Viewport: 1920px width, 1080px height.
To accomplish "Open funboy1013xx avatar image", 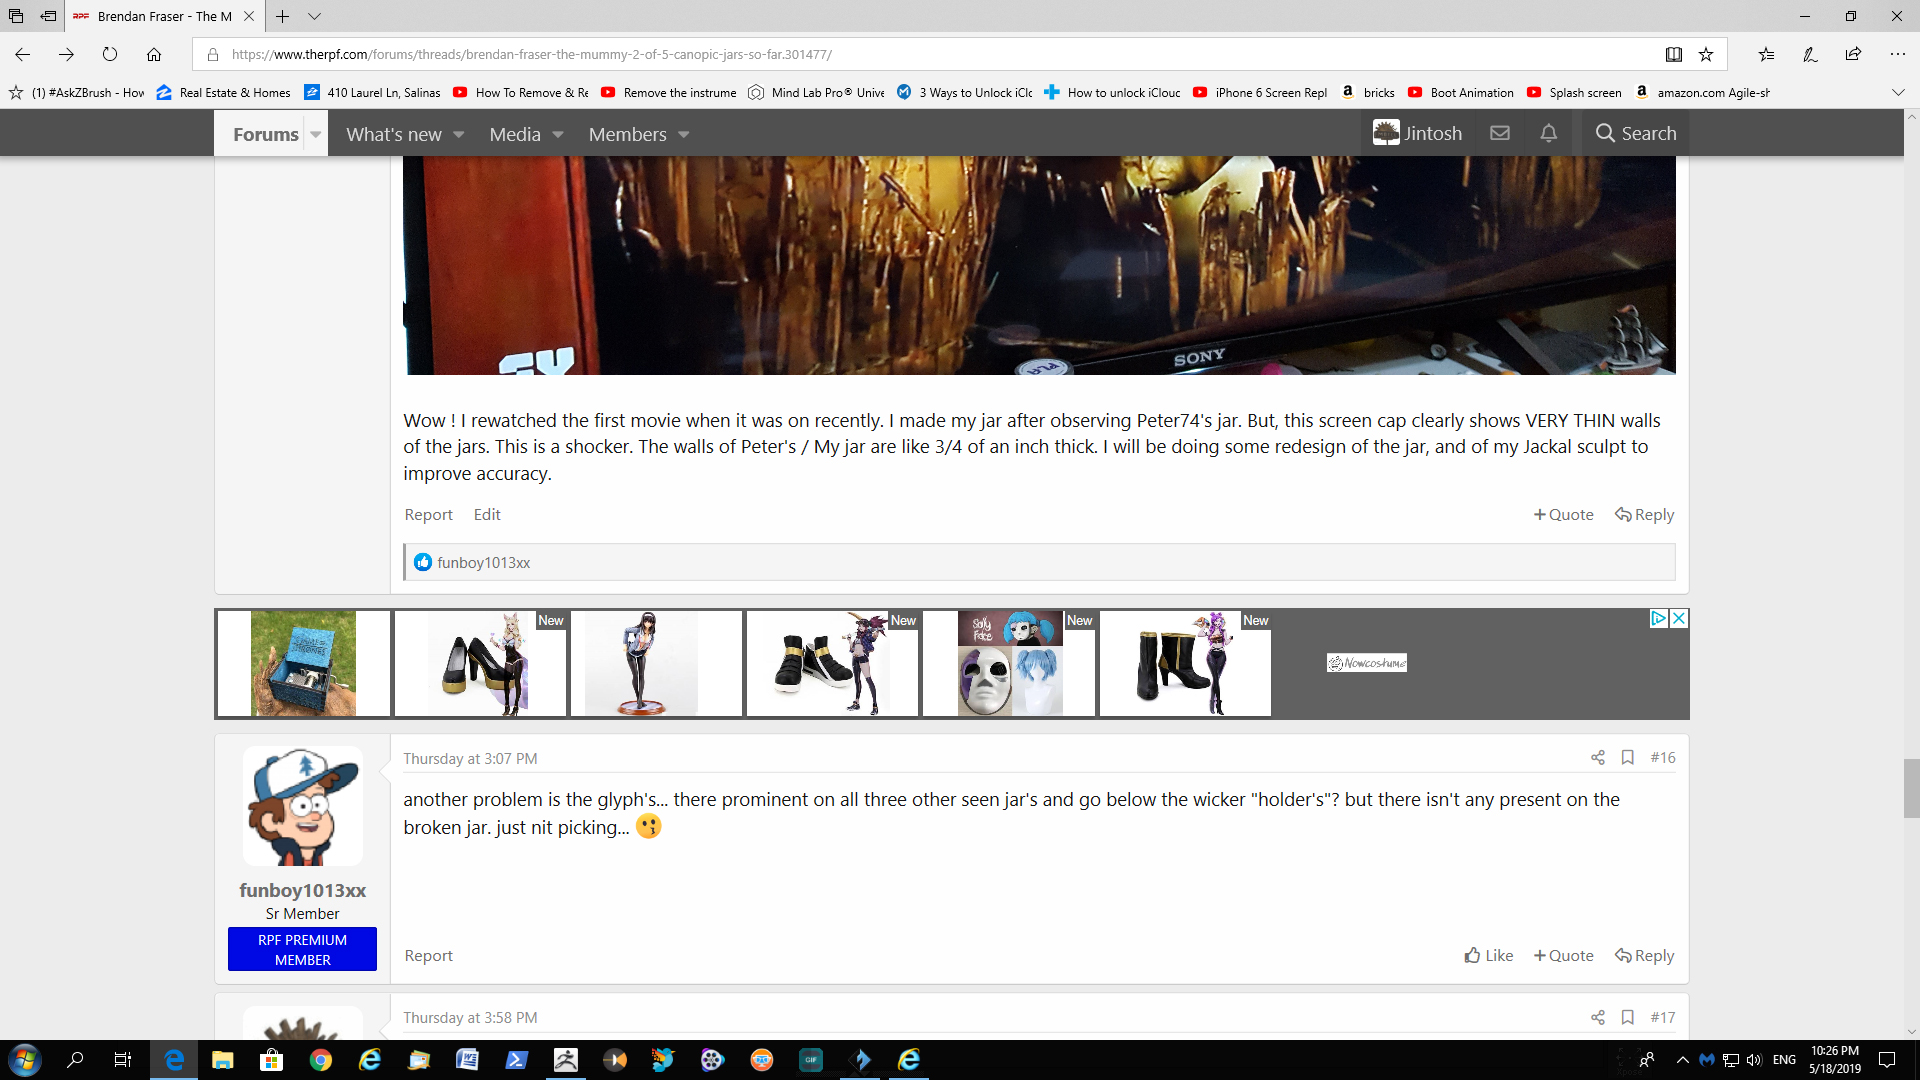I will click(x=302, y=806).
